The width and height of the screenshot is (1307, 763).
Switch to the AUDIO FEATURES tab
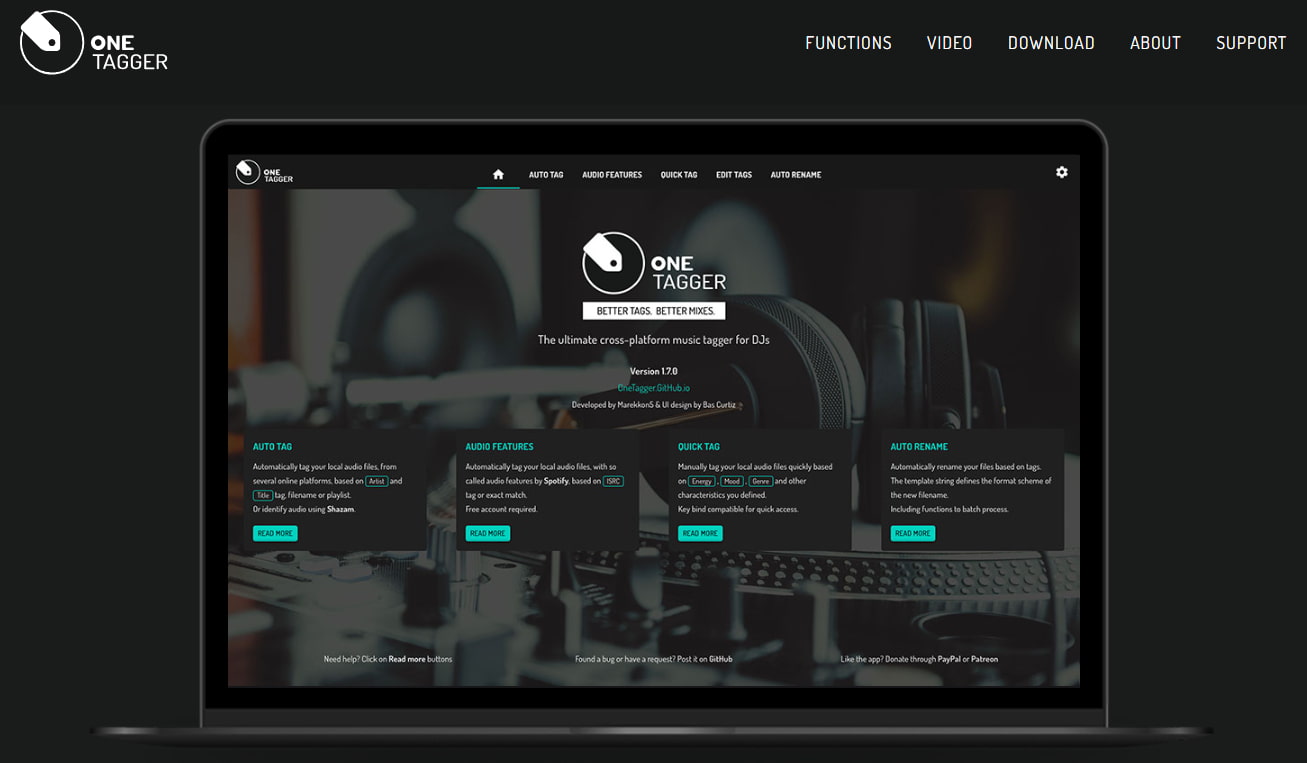click(x=612, y=175)
